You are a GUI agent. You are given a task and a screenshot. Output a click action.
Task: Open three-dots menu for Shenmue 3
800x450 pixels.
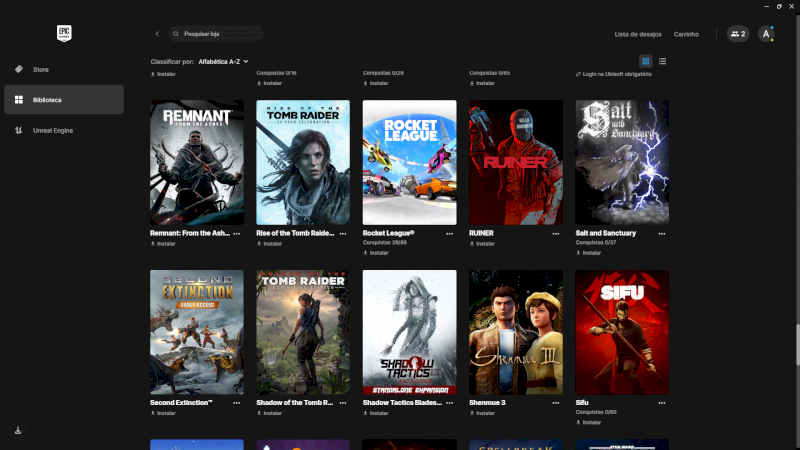(x=556, y=402)
